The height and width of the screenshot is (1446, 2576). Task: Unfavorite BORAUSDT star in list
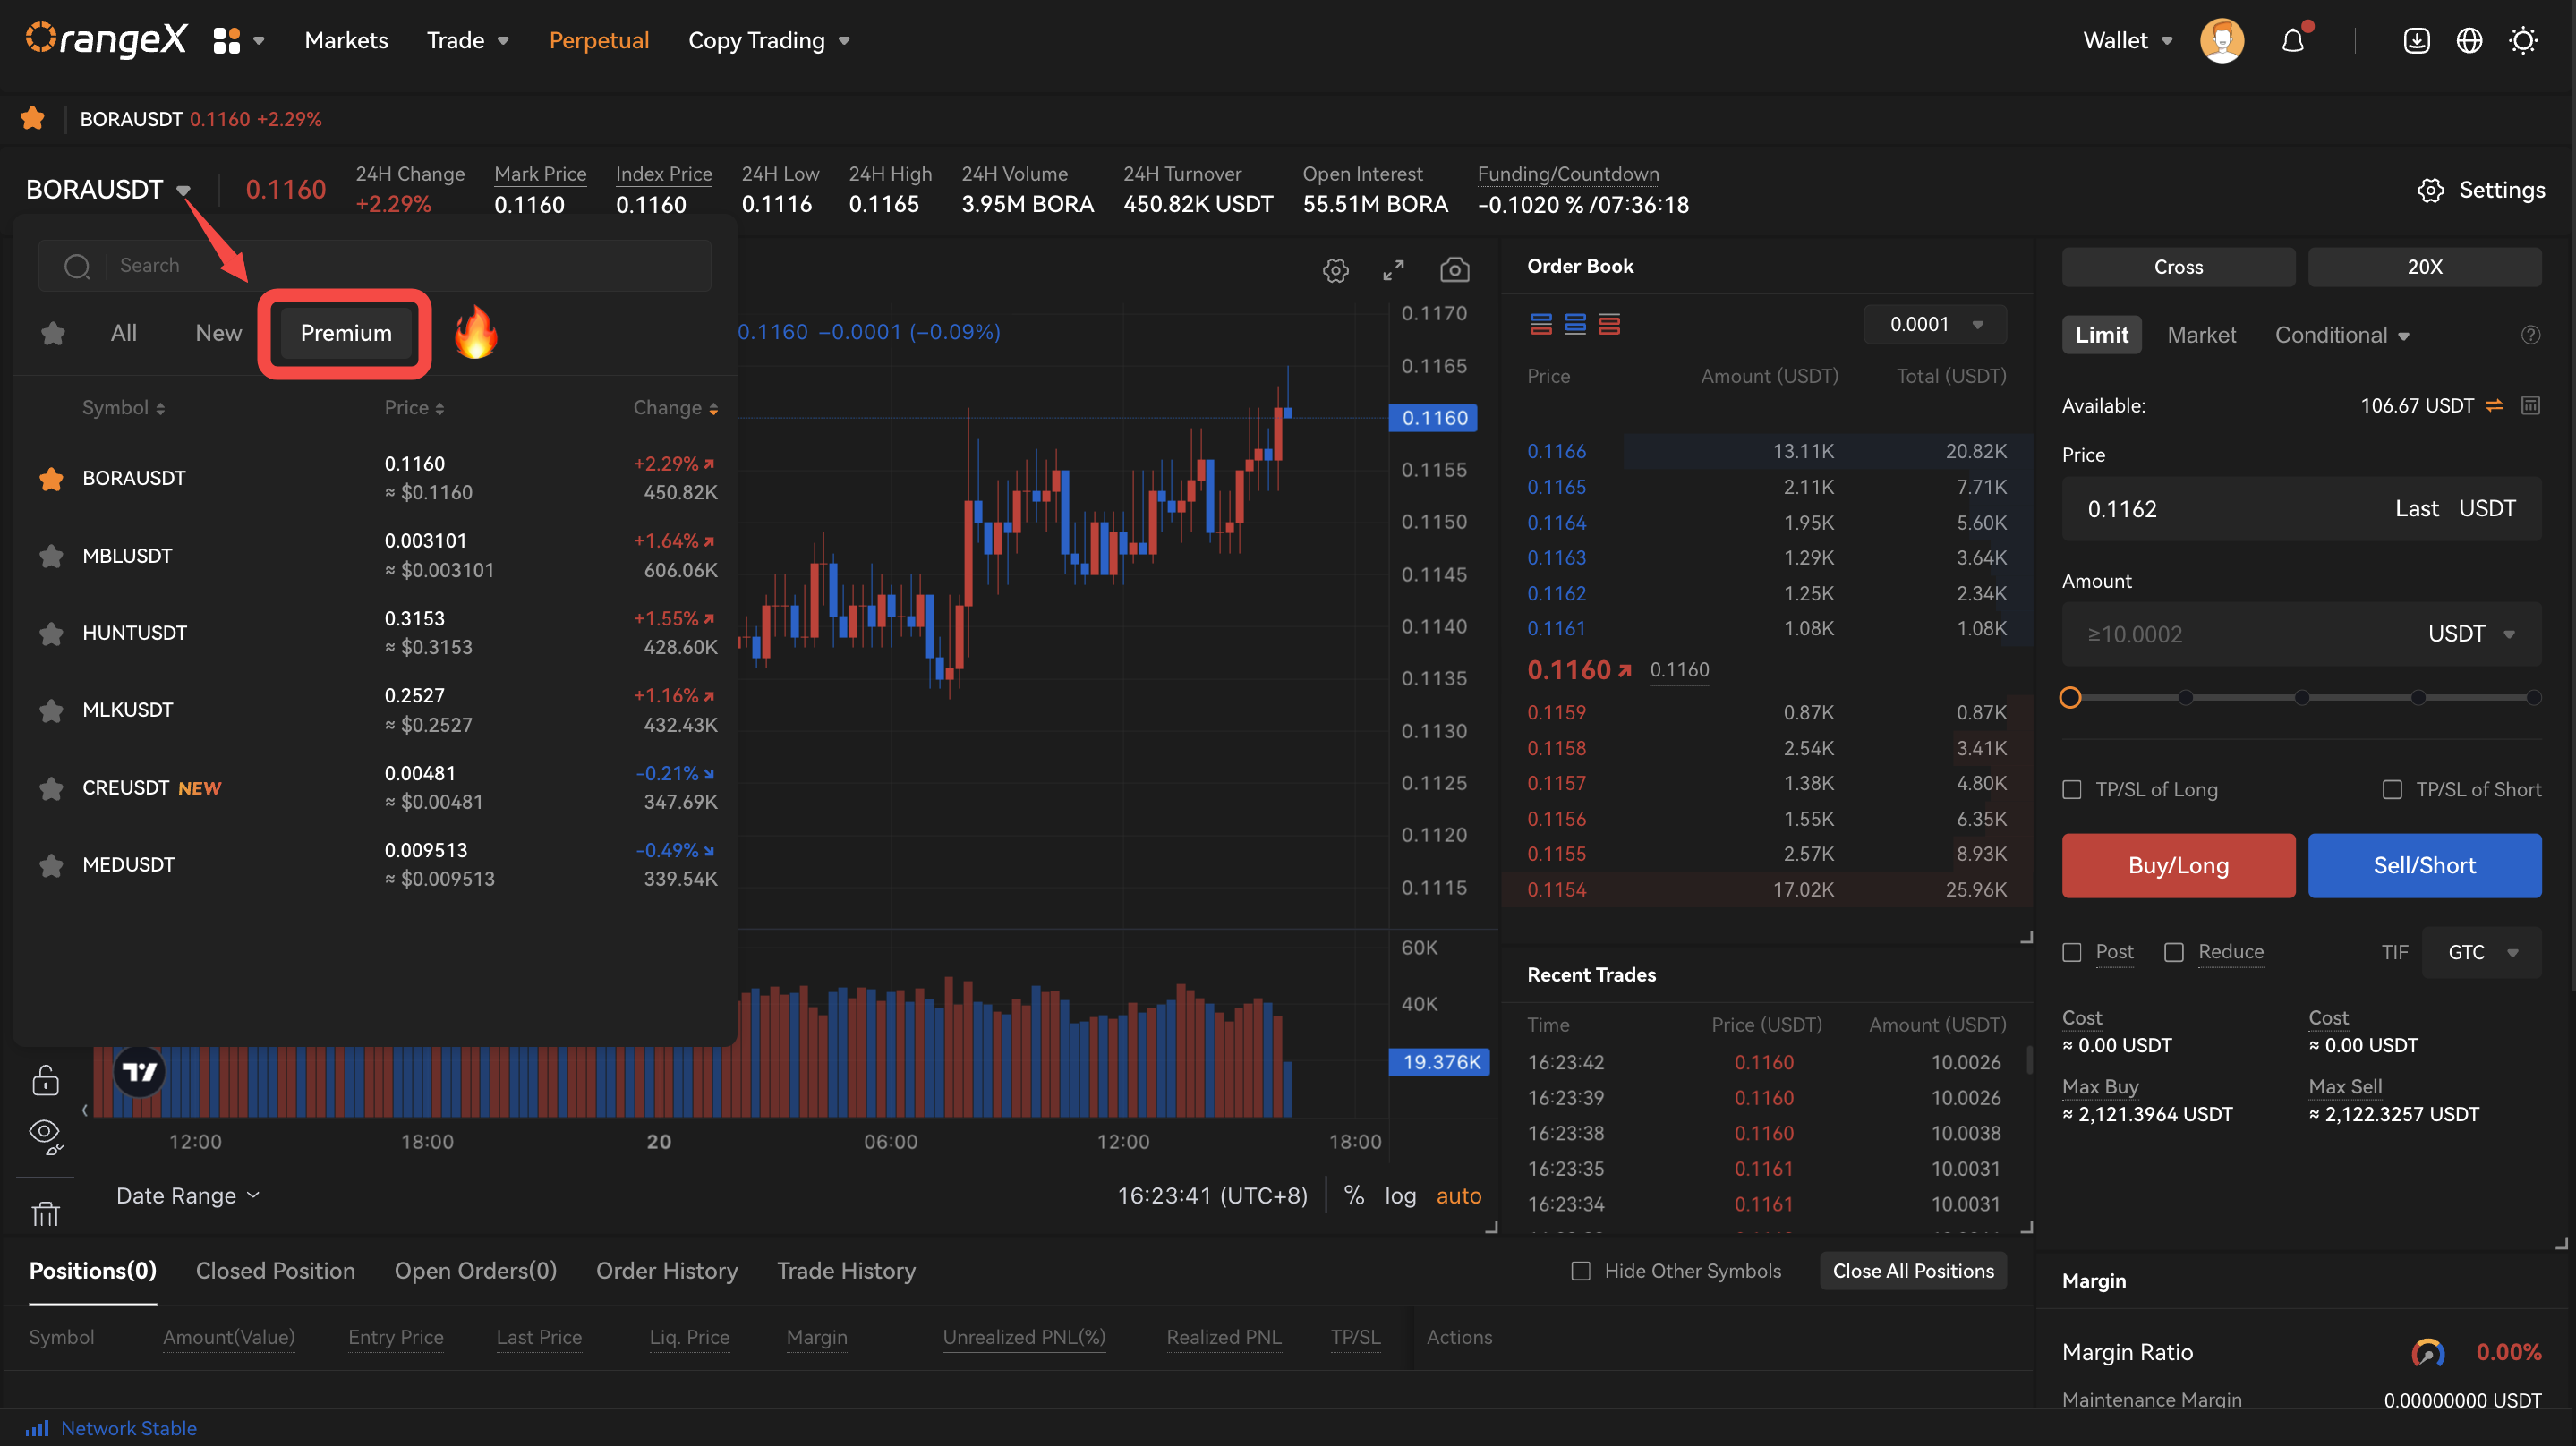(51, 478)
